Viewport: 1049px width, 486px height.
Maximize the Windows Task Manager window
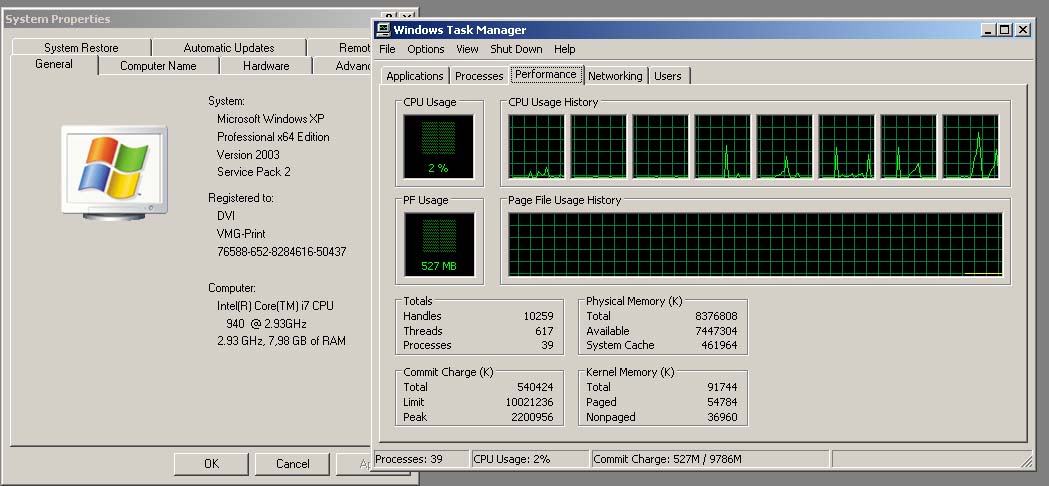1005,29
